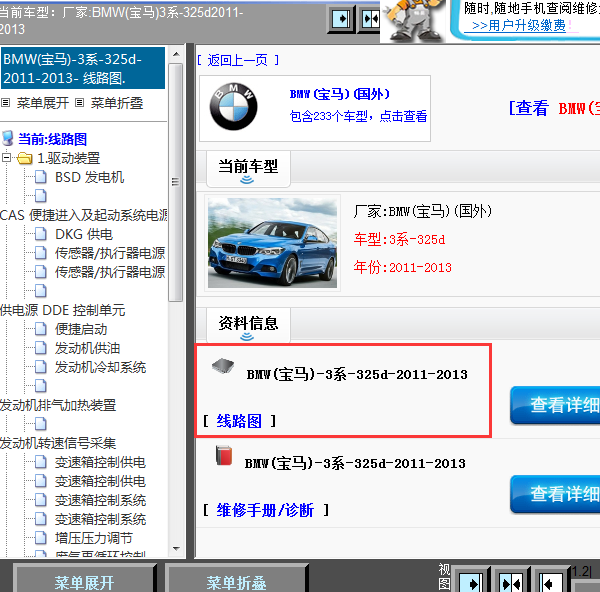Click the DKG 供电 document icon

point(41,234)
